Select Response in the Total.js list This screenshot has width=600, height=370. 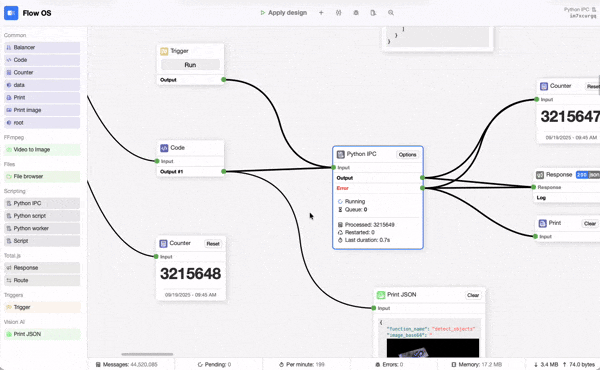point(42,268)
